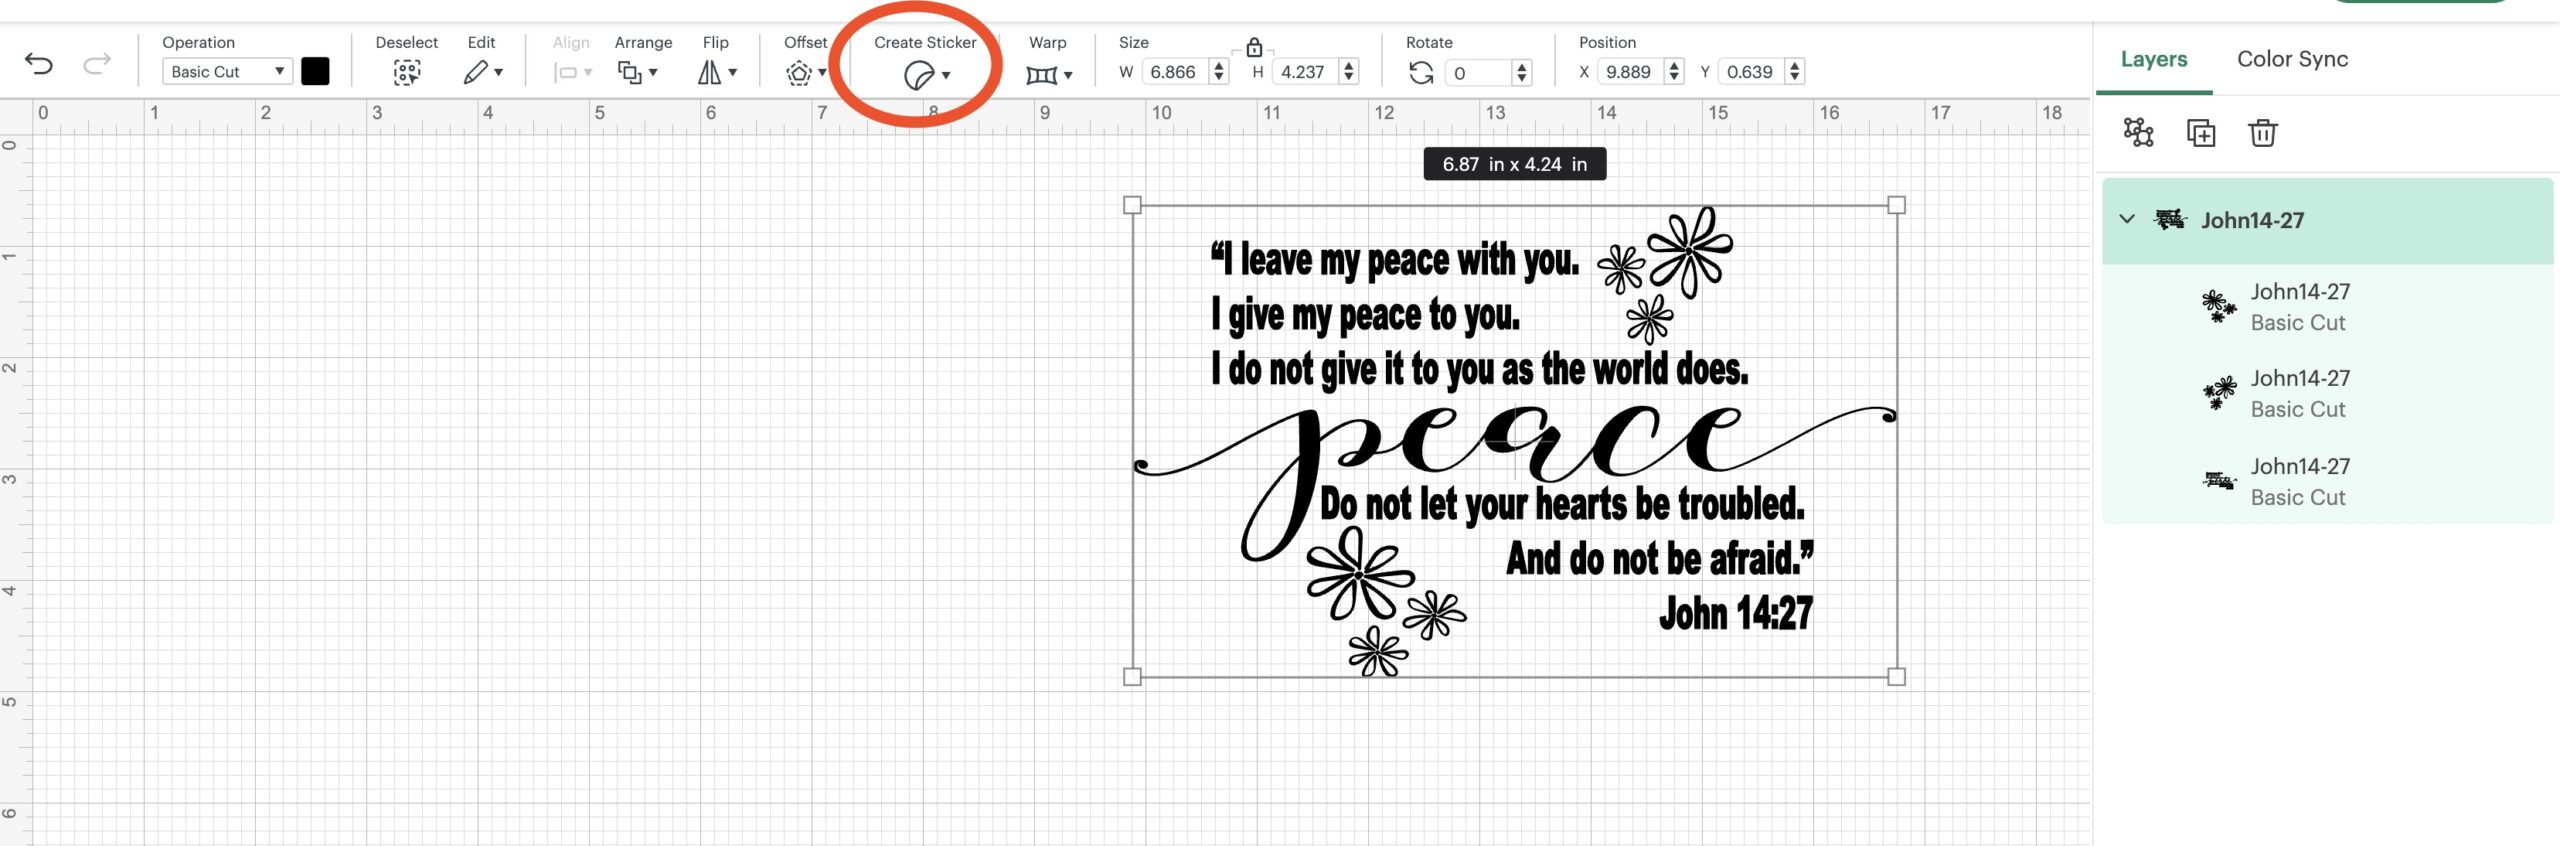The width and height of the screenshot is (2560, 846).
Task: Open the Flip tool
Action: (x=709, y=72)
